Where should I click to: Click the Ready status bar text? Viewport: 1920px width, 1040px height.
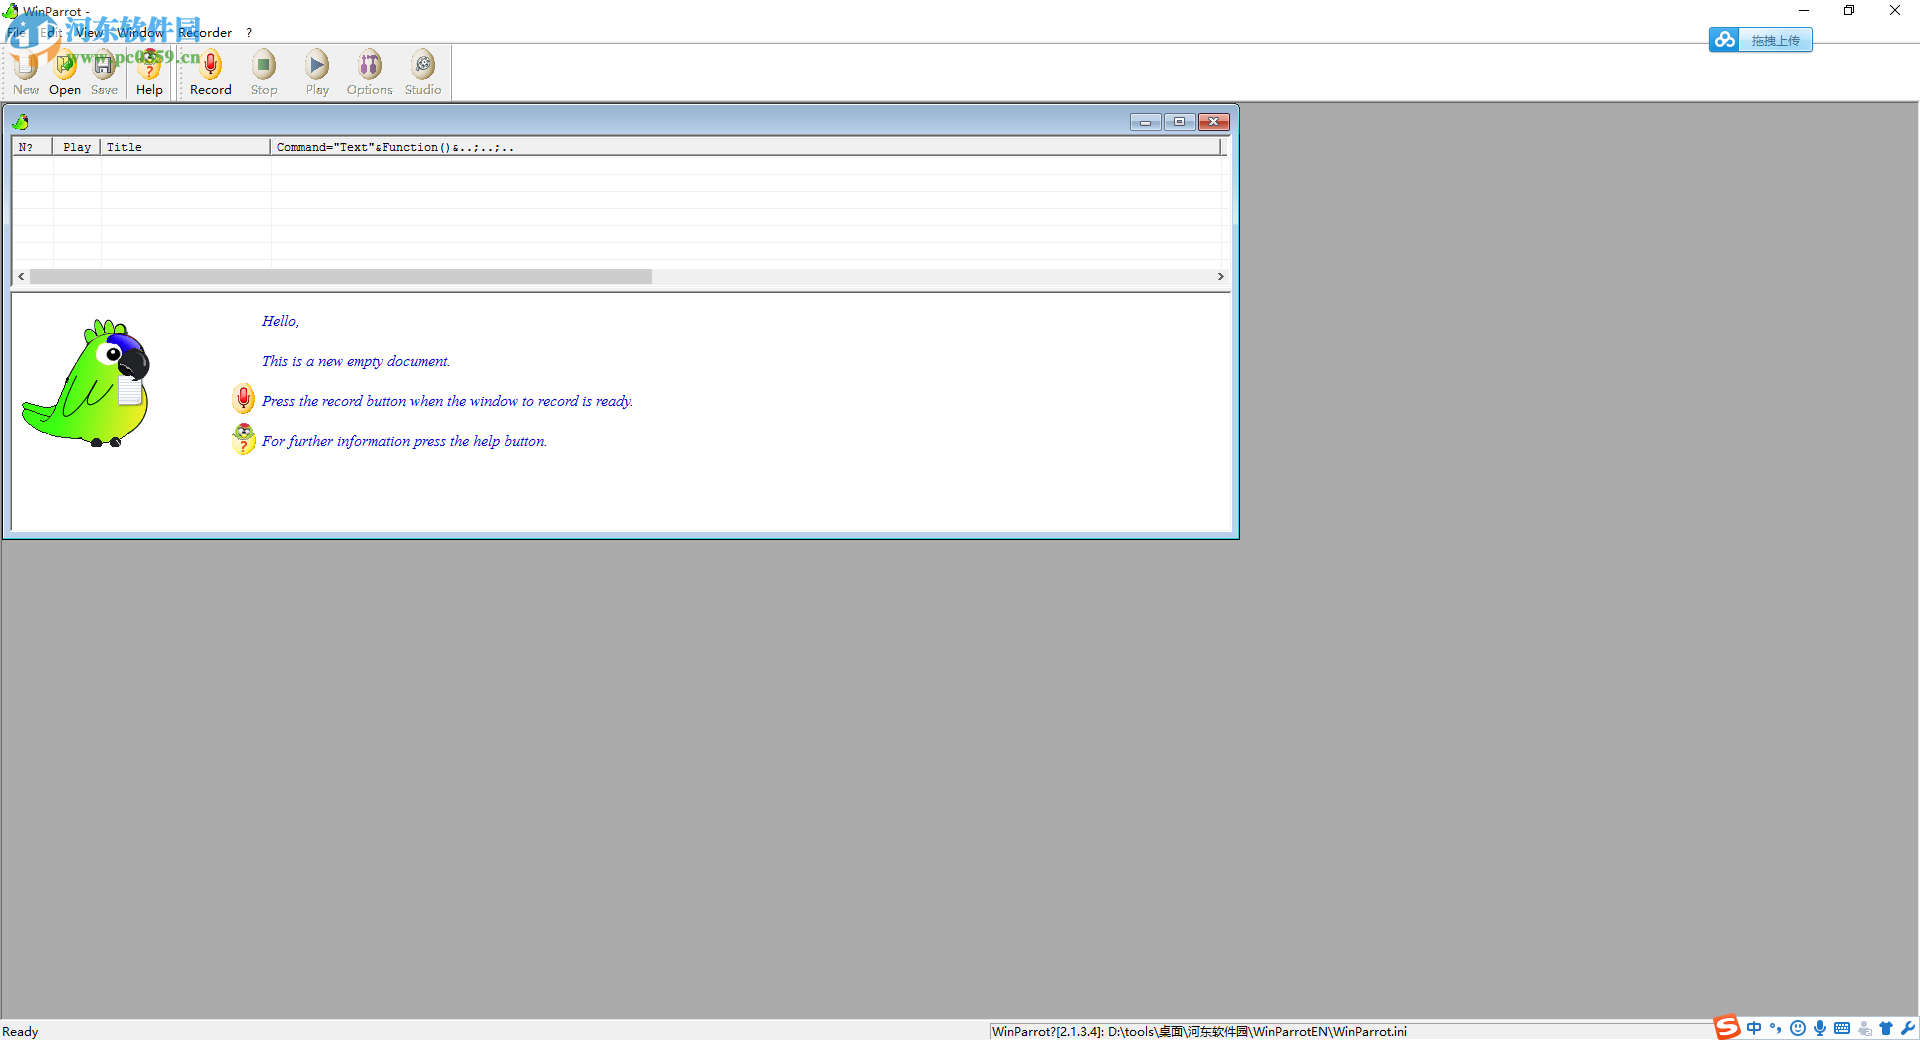20,1031
